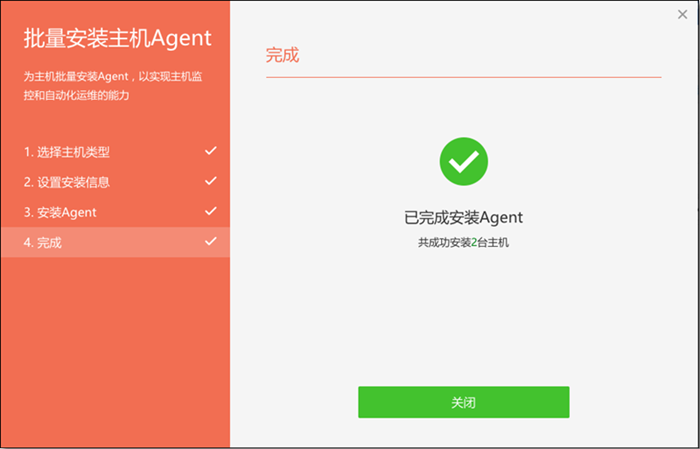Click the description text under the sidebar title
This screenshot has height=449, width=700.
[113, 86]
